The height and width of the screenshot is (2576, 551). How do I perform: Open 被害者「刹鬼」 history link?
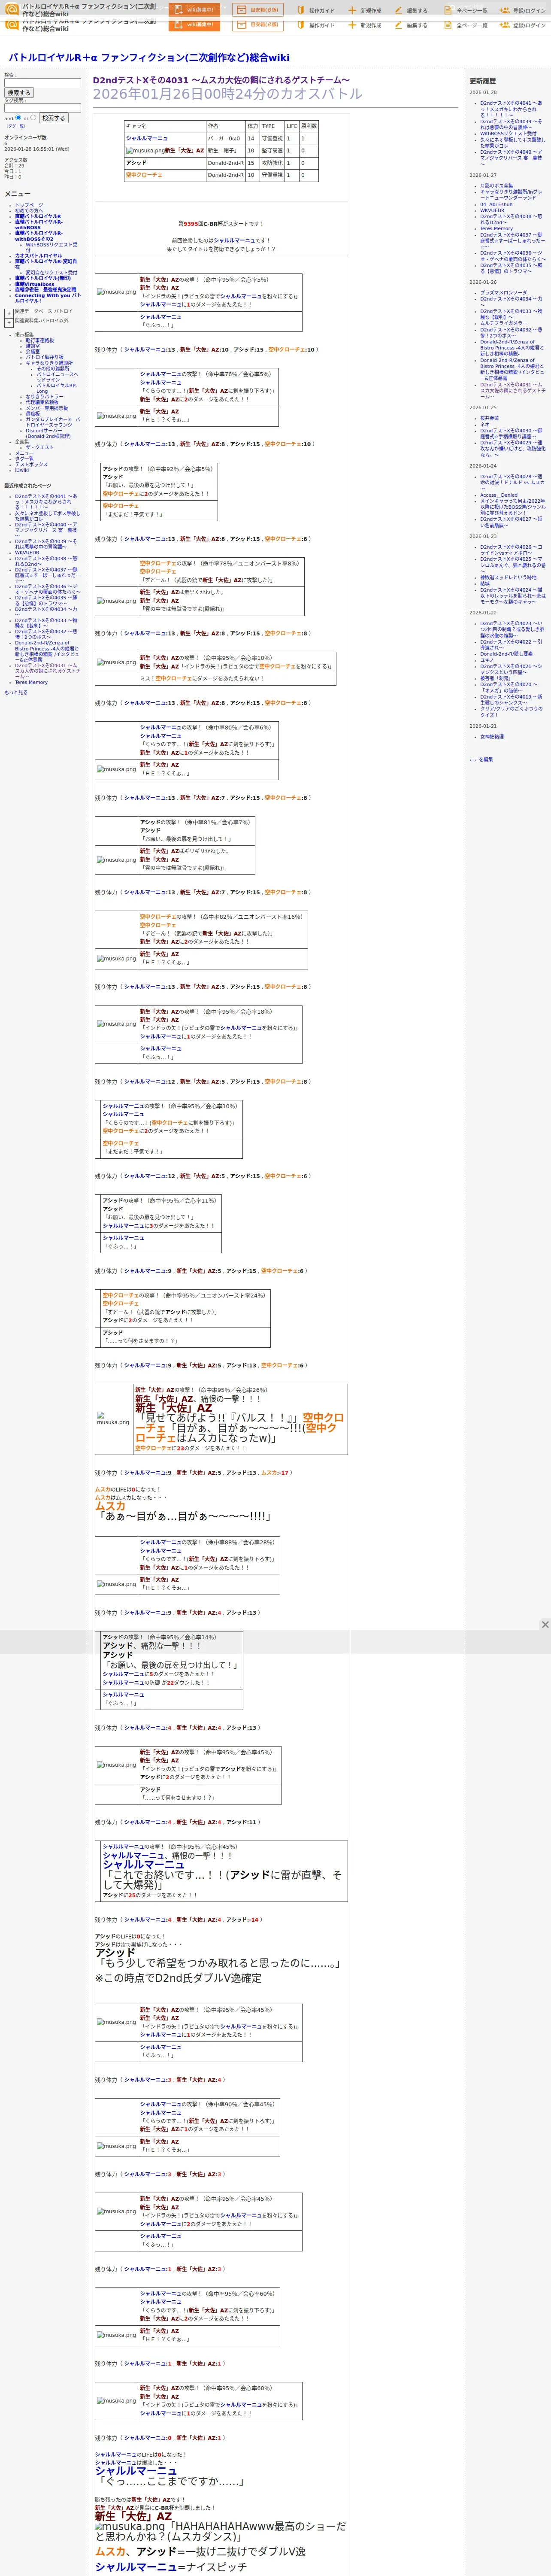(495, 677)
